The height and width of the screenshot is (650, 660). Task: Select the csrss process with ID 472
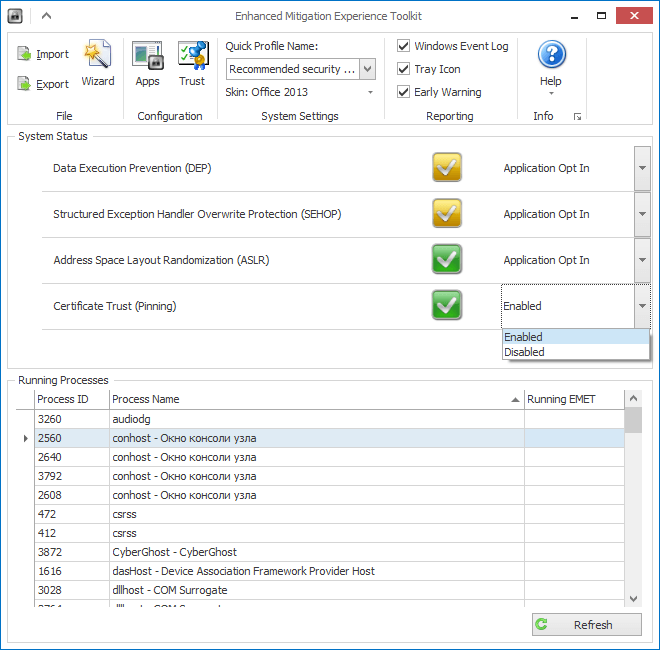[x=329, y=514]
